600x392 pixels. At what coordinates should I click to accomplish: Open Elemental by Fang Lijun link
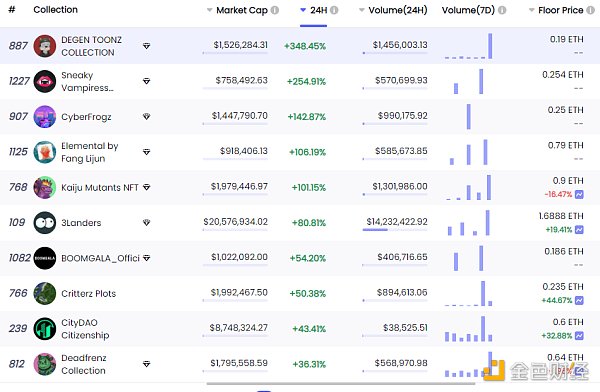pyautogui.click(x=90, y=152)
